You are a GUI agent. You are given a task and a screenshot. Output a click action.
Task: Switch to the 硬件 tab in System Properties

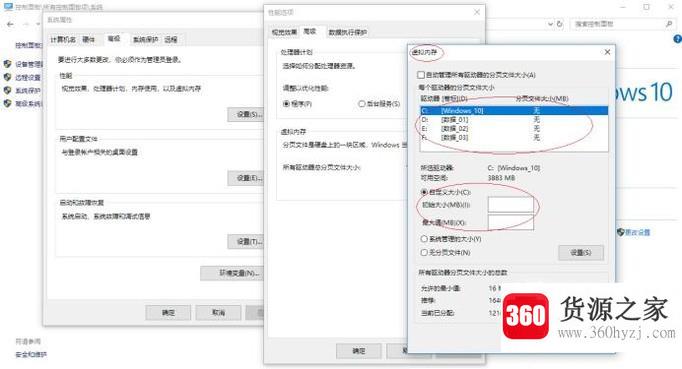click(x=89, y=40)
